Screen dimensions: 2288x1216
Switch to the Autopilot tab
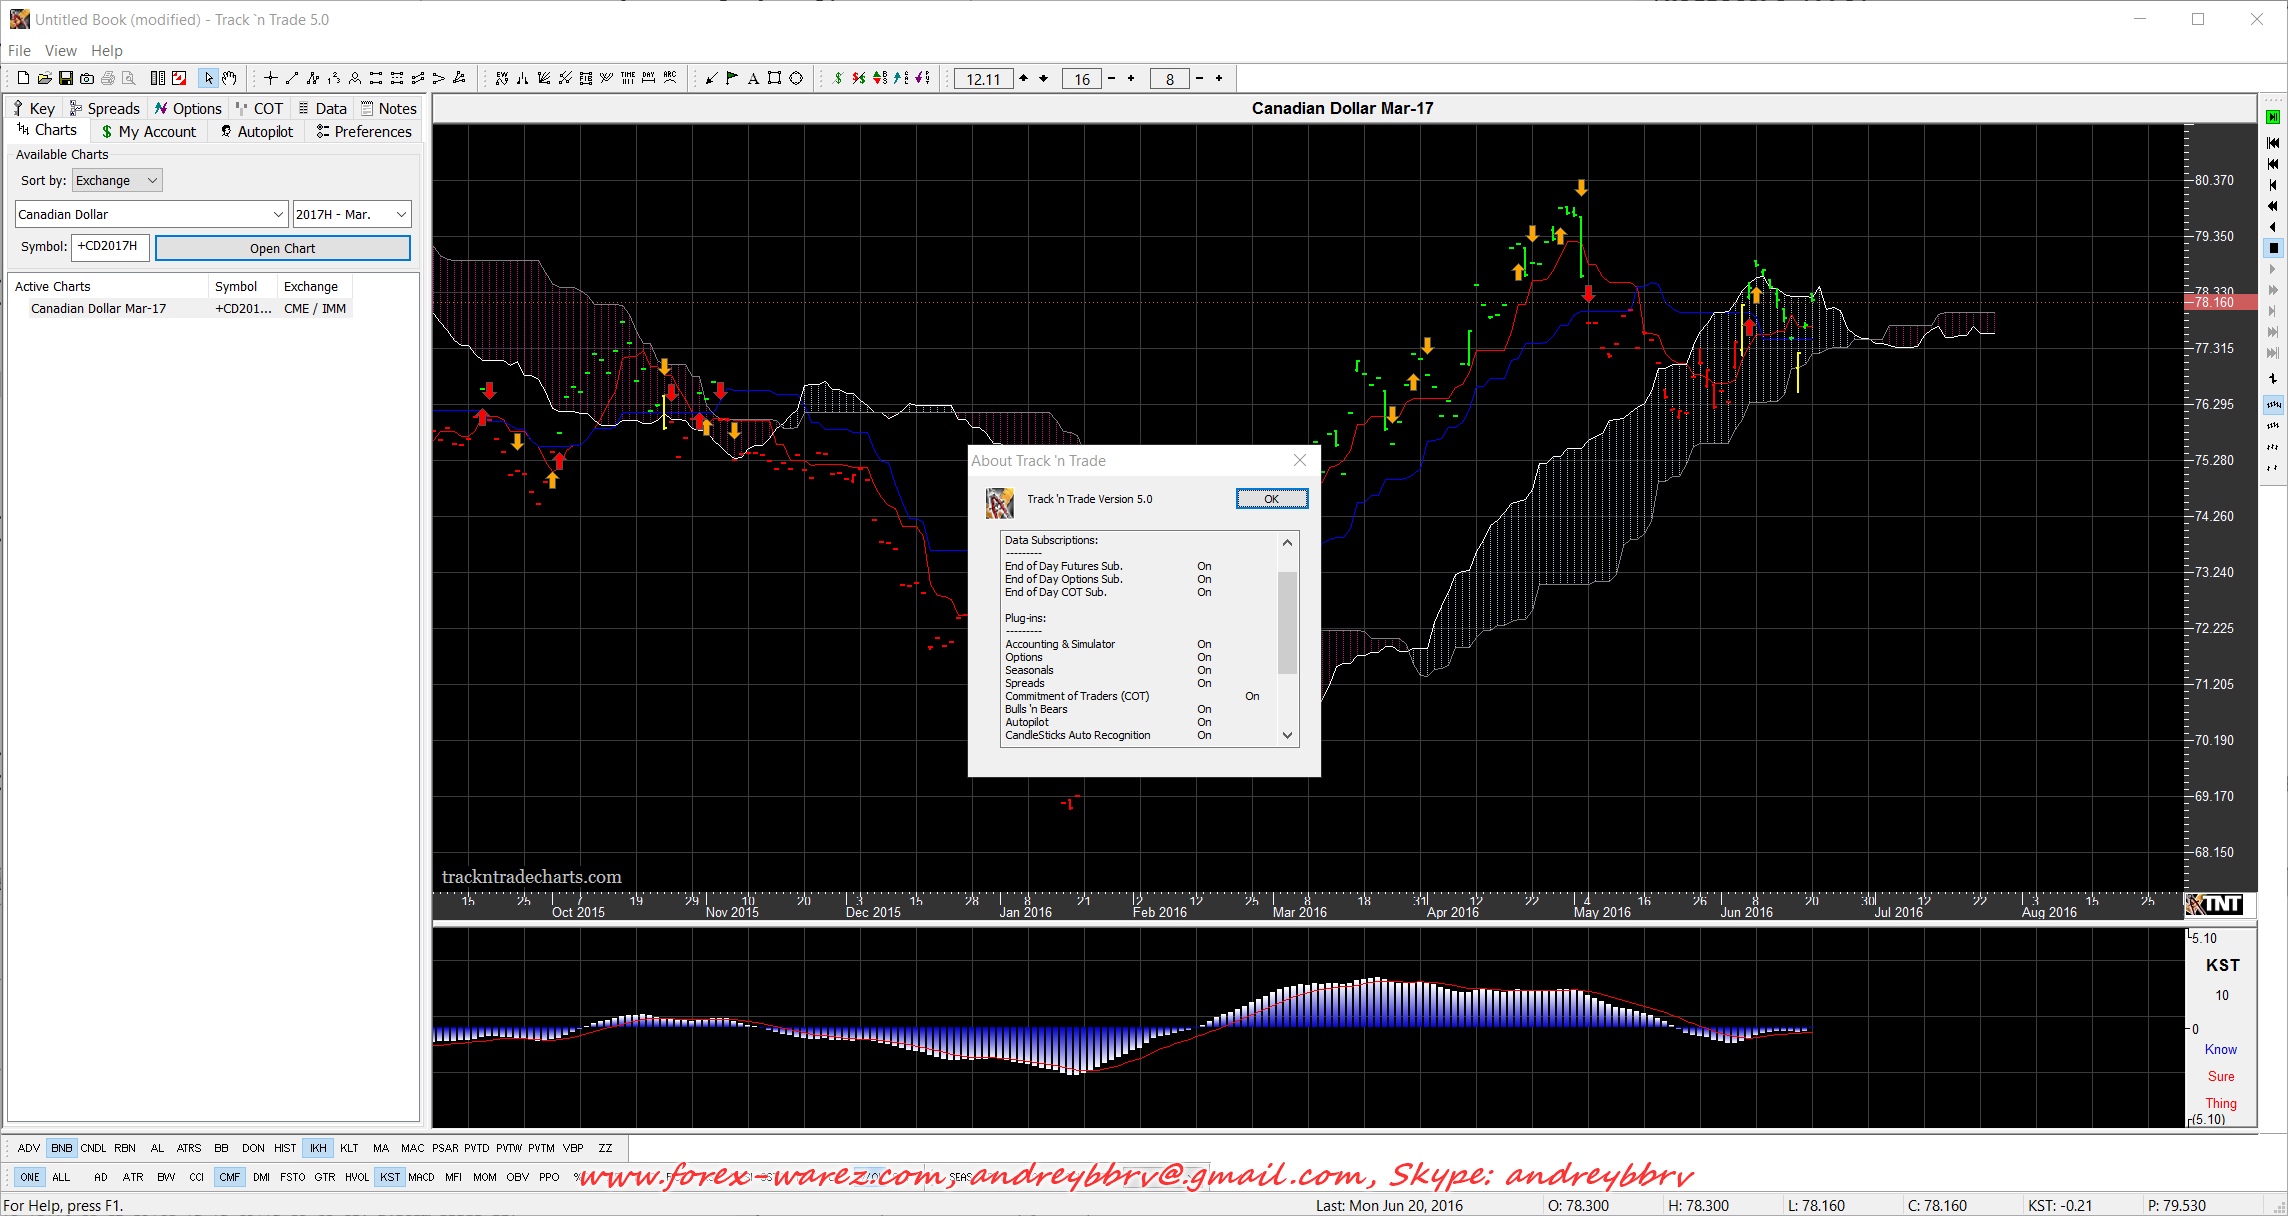click(257, 132)
